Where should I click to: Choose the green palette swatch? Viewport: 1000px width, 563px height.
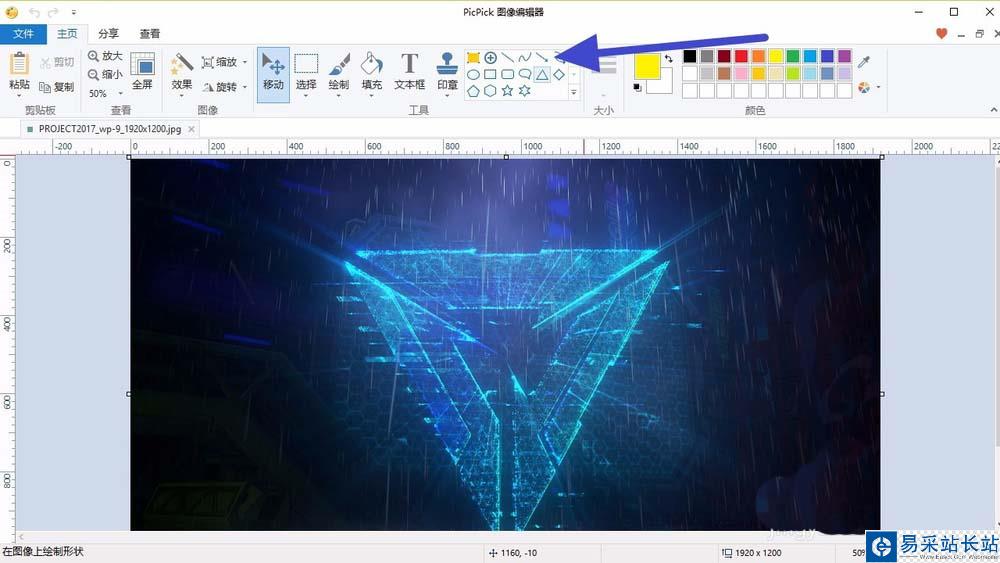(793, 56)
